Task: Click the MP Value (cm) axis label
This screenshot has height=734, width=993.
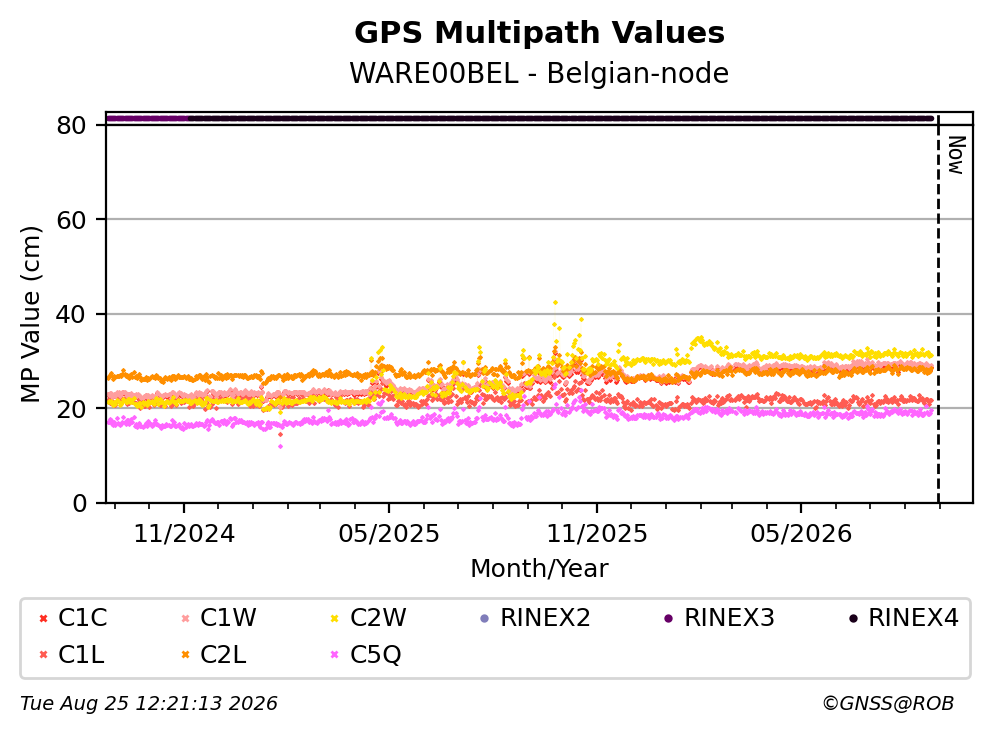Action: pyautogui.click(x=30, y=314)
